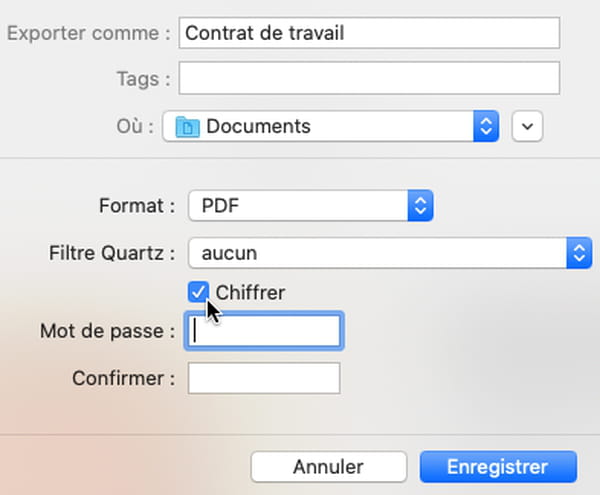The image size is (600, 495).
Task: Click the Documents folder icon
Action: pos(188,127)
